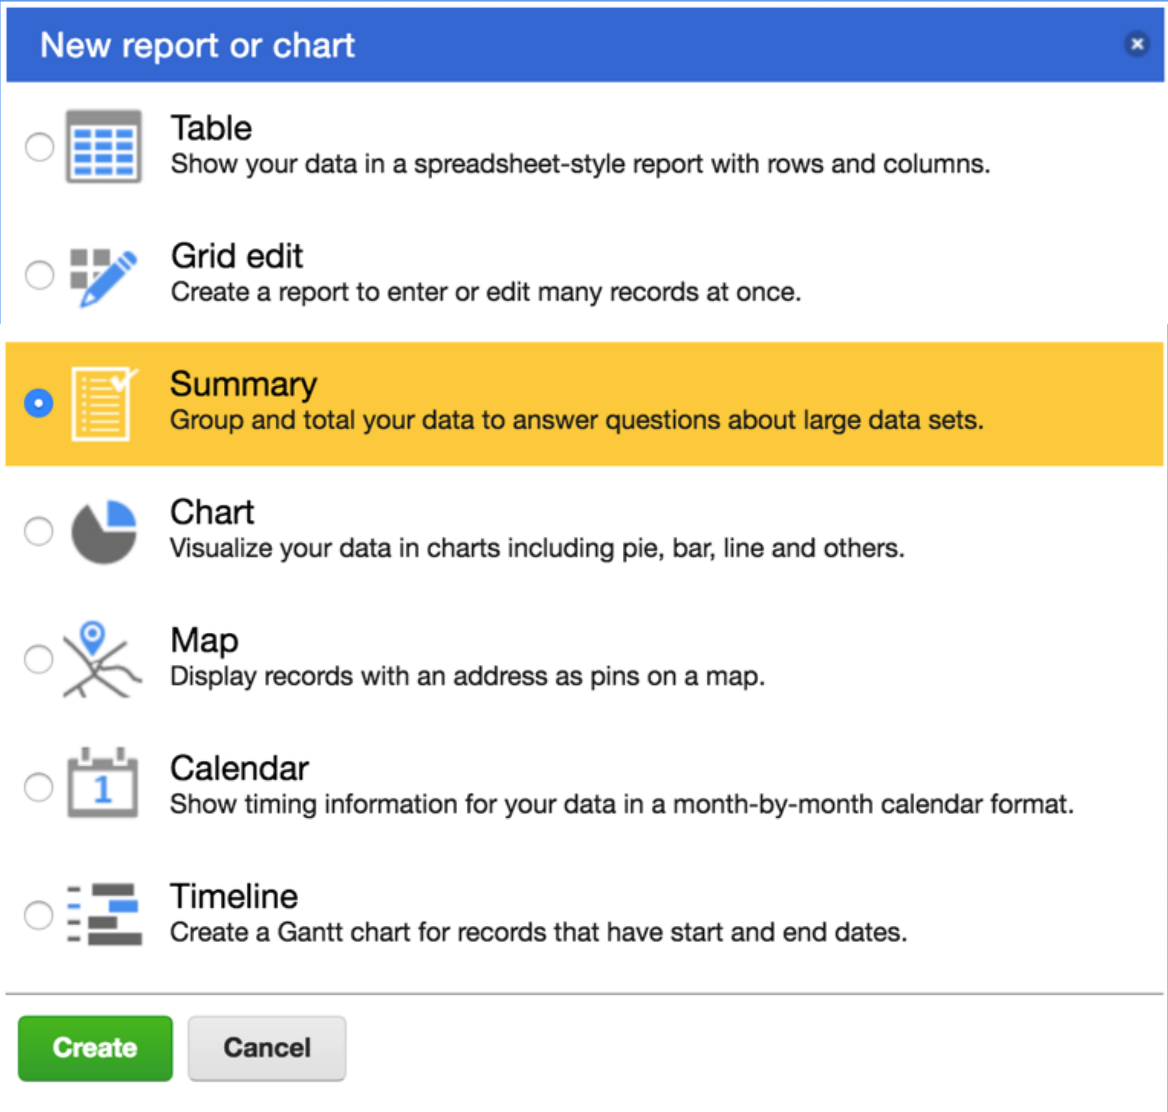
Task: Click the Summary checklist icon
Action: 103,403
